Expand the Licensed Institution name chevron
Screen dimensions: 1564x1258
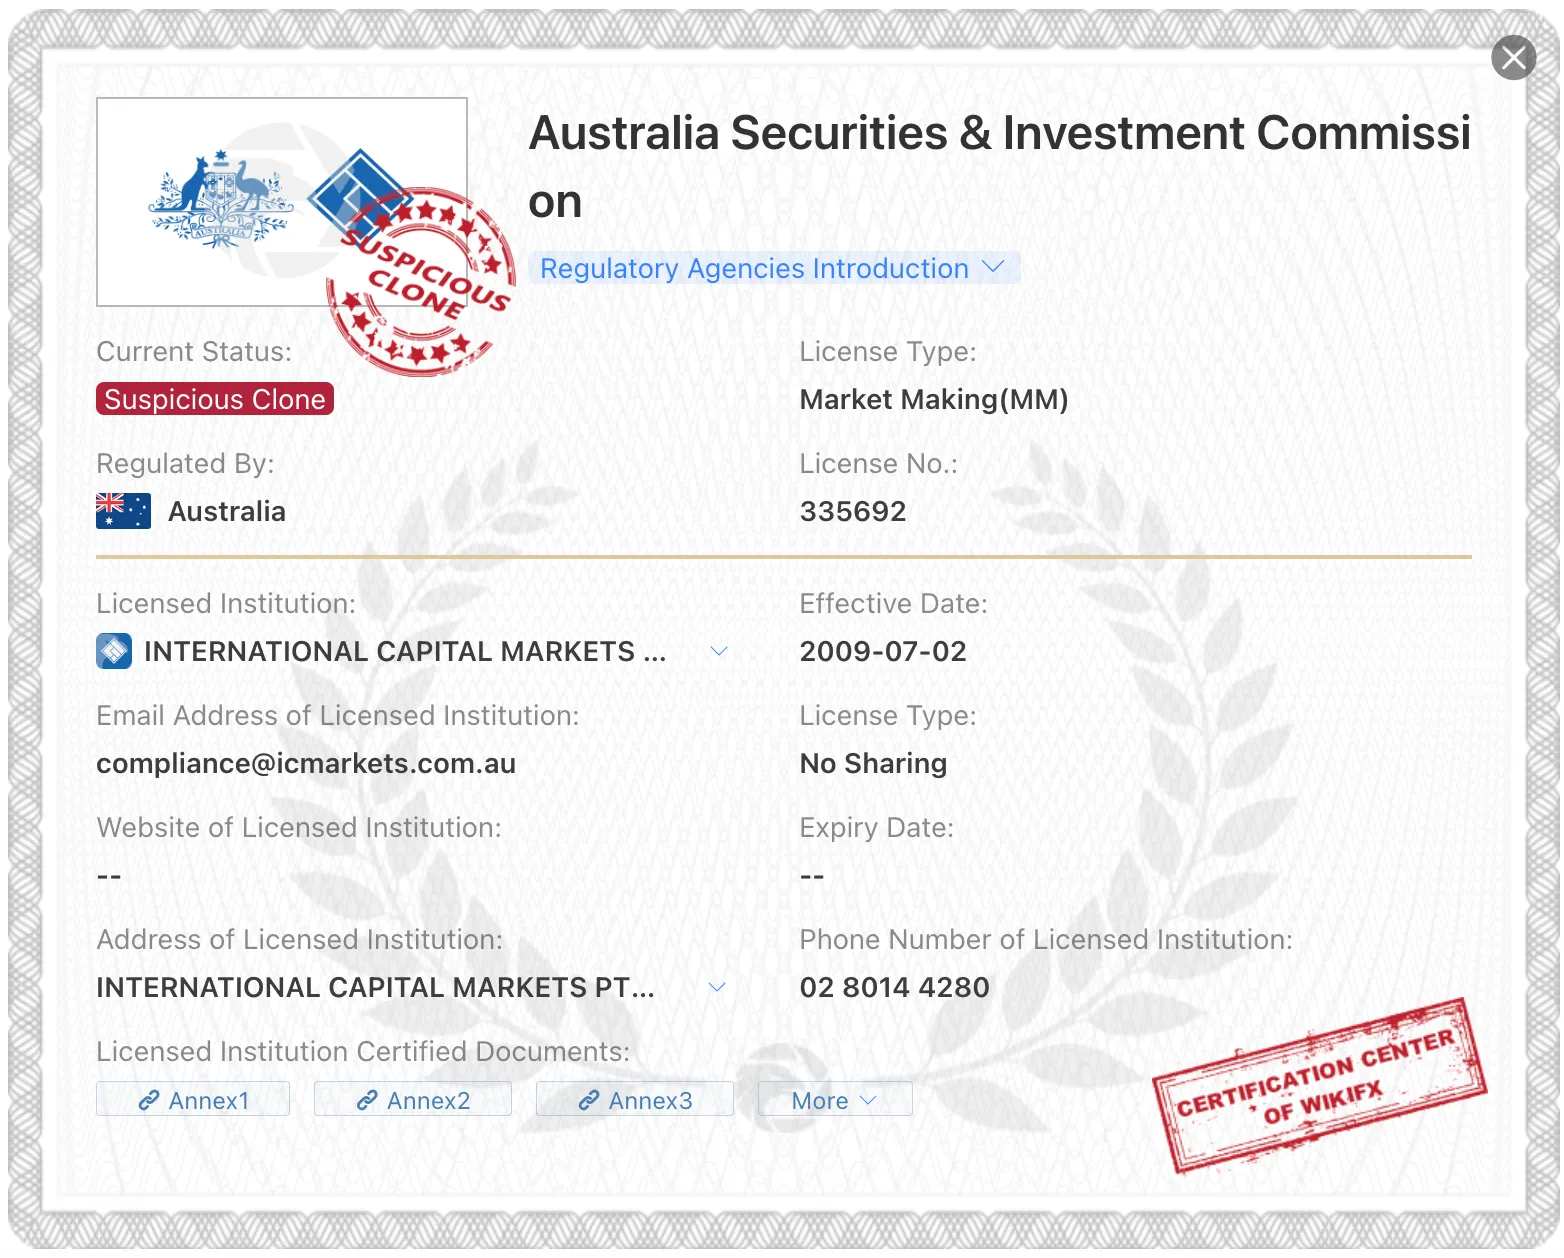tap(718, 651)
